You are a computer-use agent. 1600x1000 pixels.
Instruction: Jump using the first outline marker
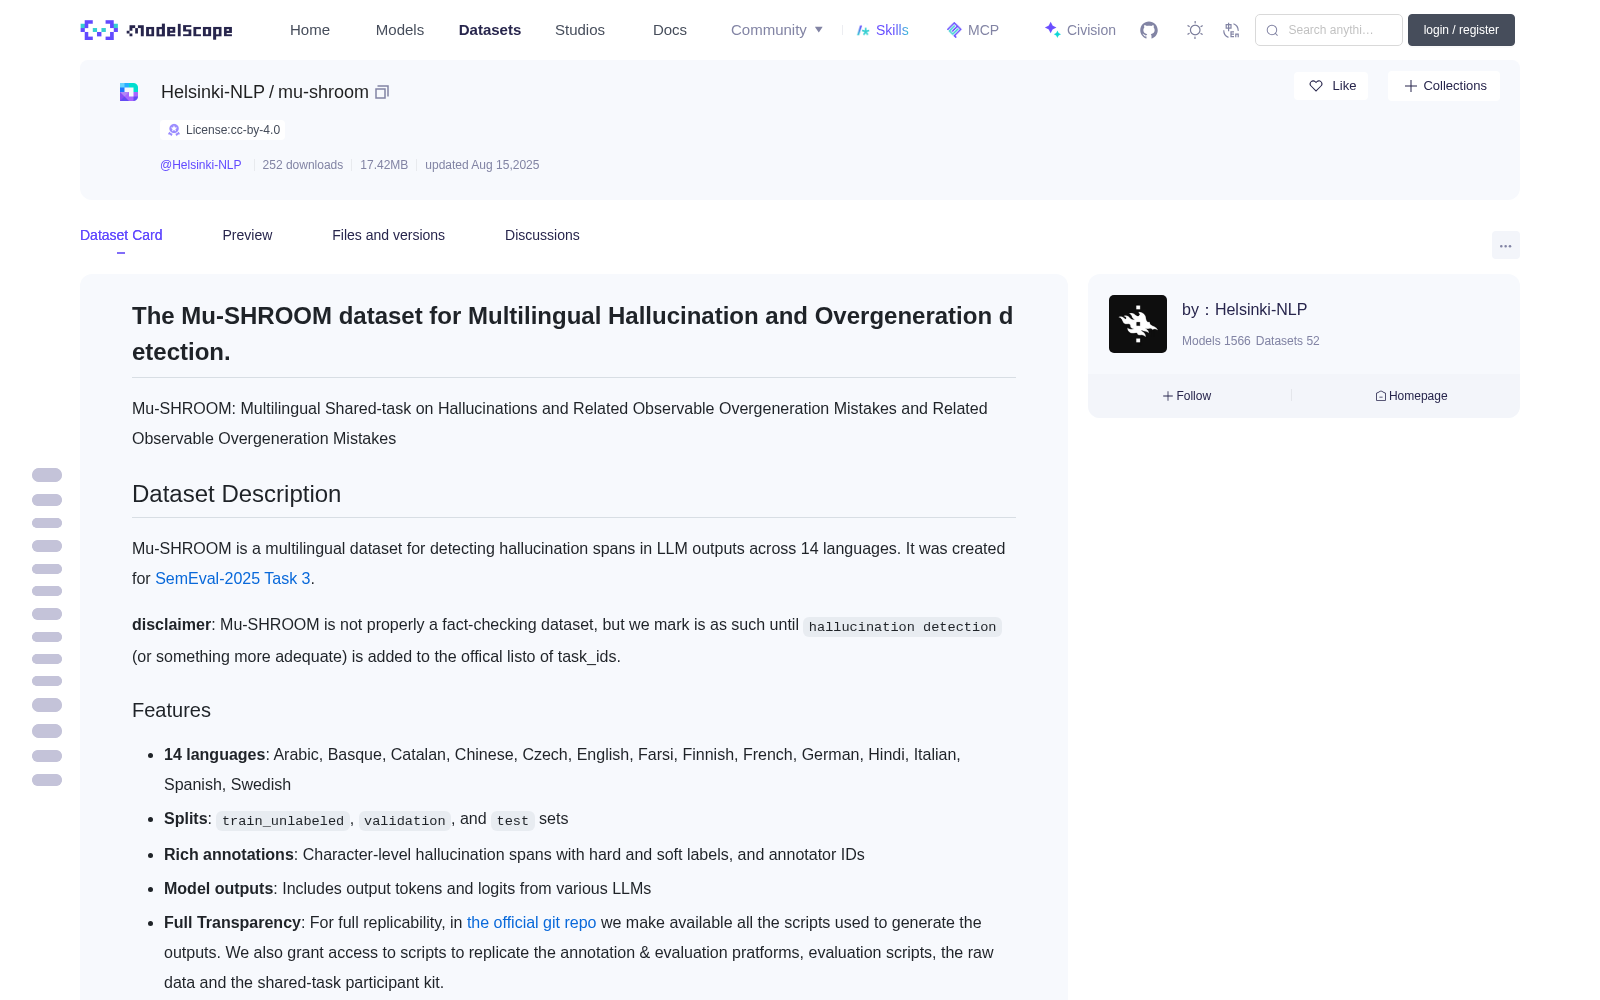point(47,475)
